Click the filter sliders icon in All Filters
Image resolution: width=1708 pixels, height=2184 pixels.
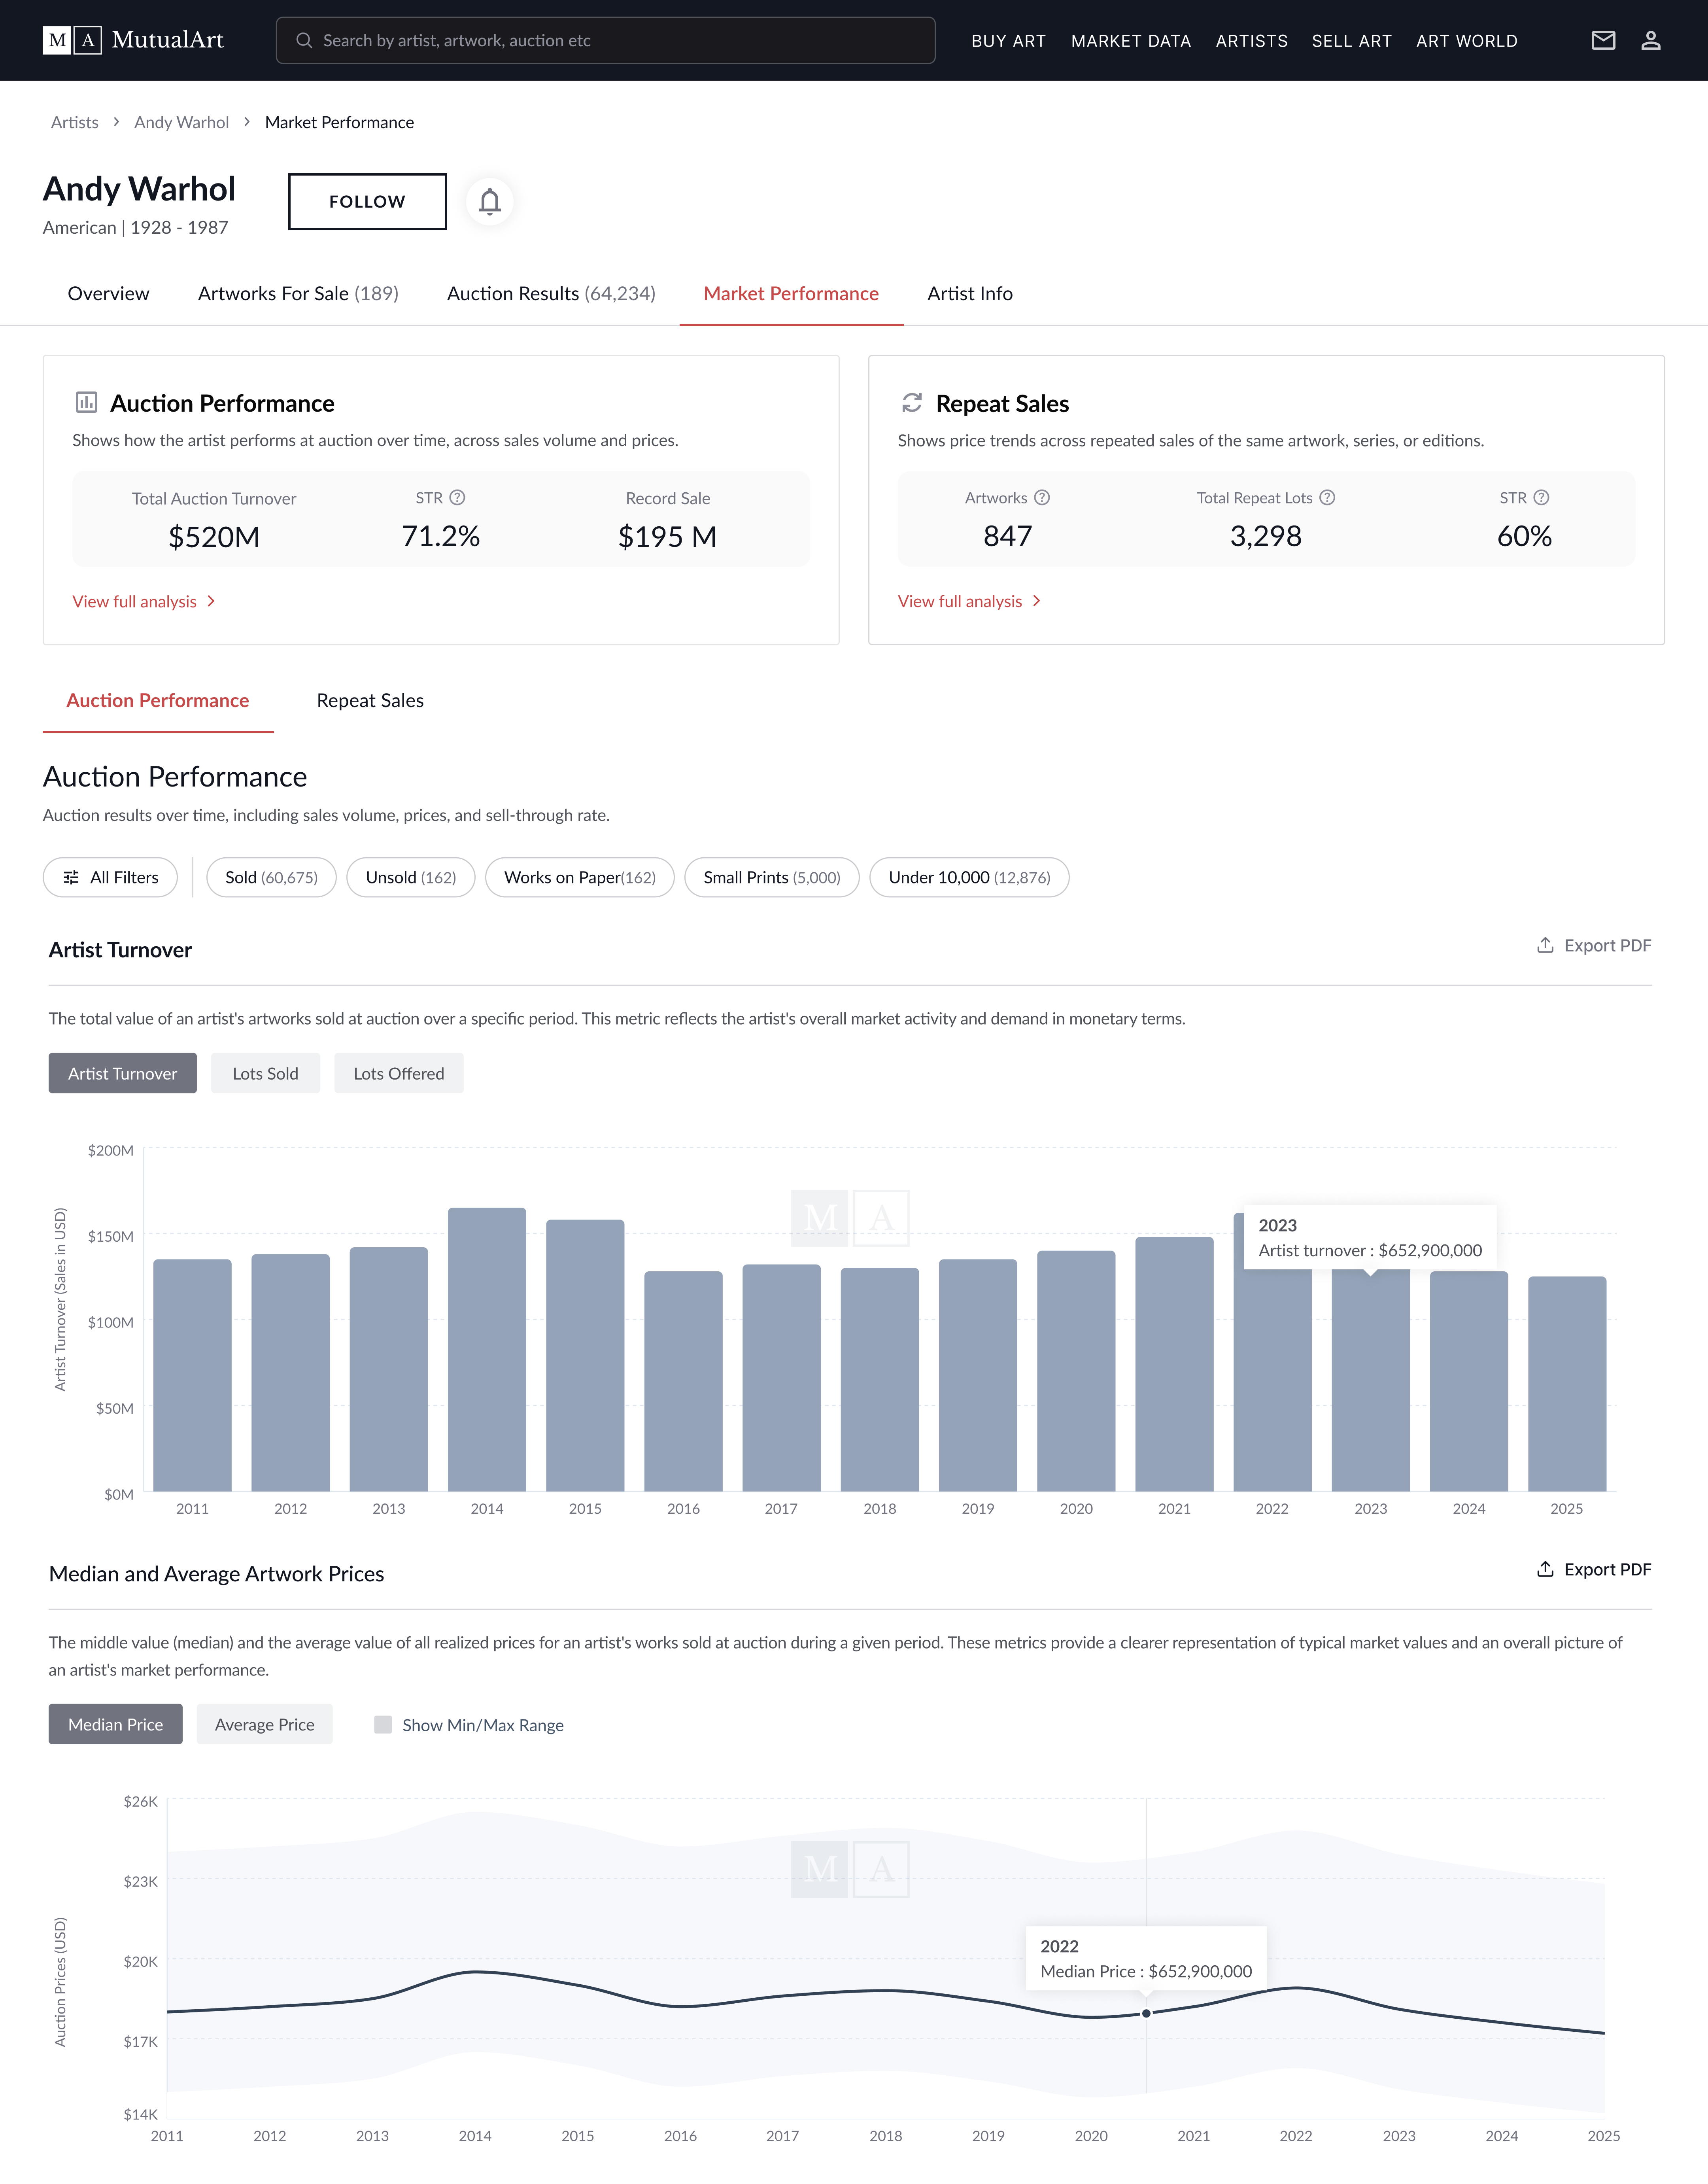[71, 877]
